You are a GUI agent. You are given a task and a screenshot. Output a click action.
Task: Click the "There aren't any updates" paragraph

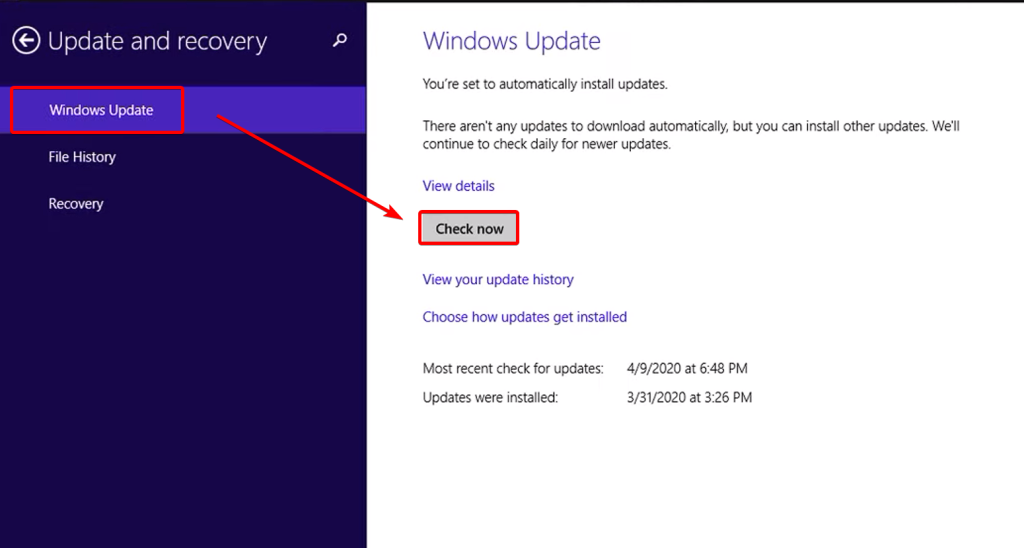(691, 135)
